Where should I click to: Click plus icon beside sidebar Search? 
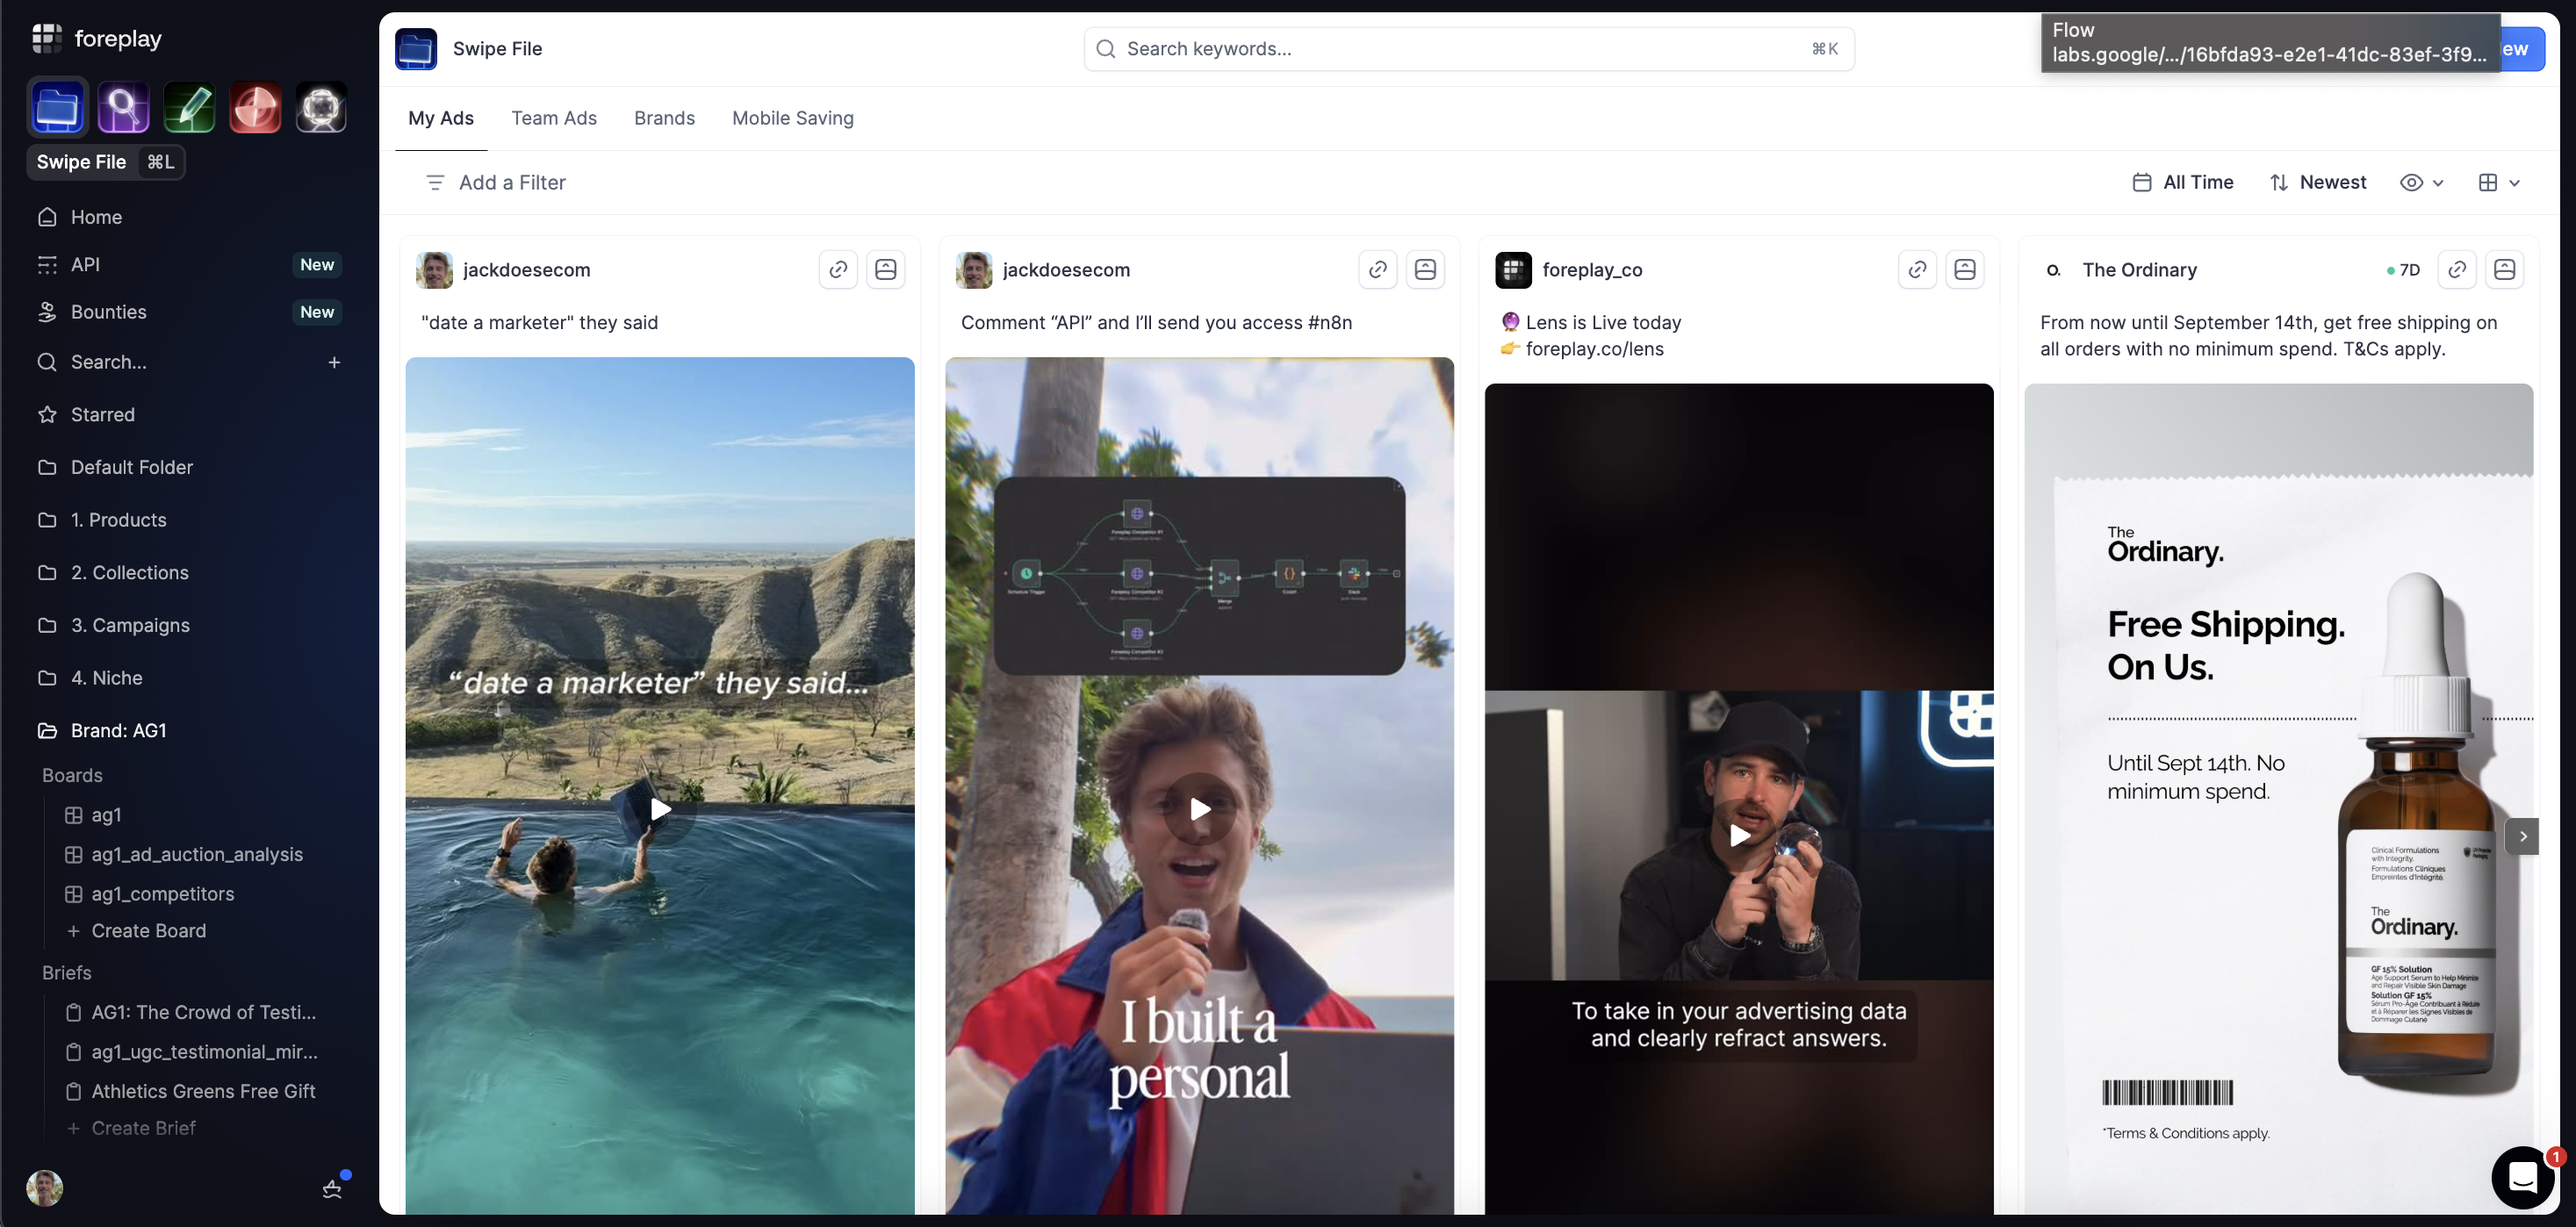click(334, 362)
